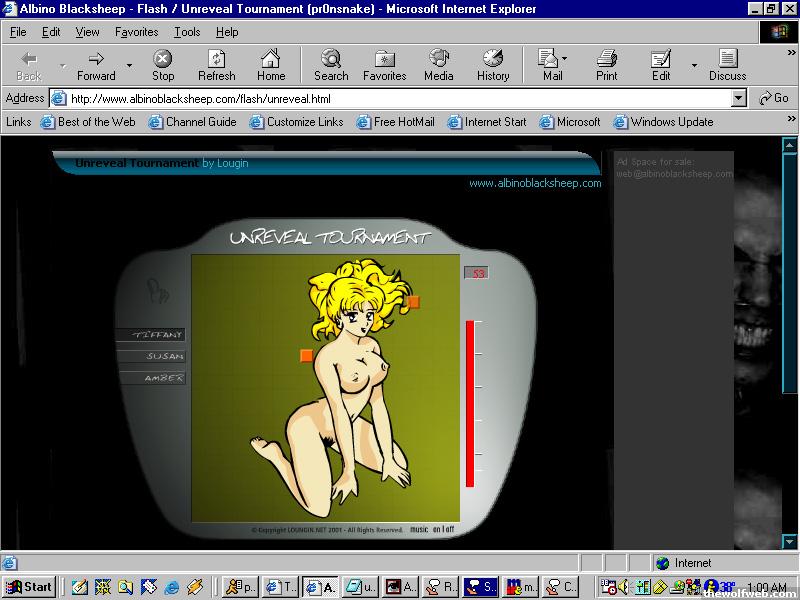This screenshot has height=600, width=800.
Task: Open the Tools menu
Action: (x=186, y=32)
